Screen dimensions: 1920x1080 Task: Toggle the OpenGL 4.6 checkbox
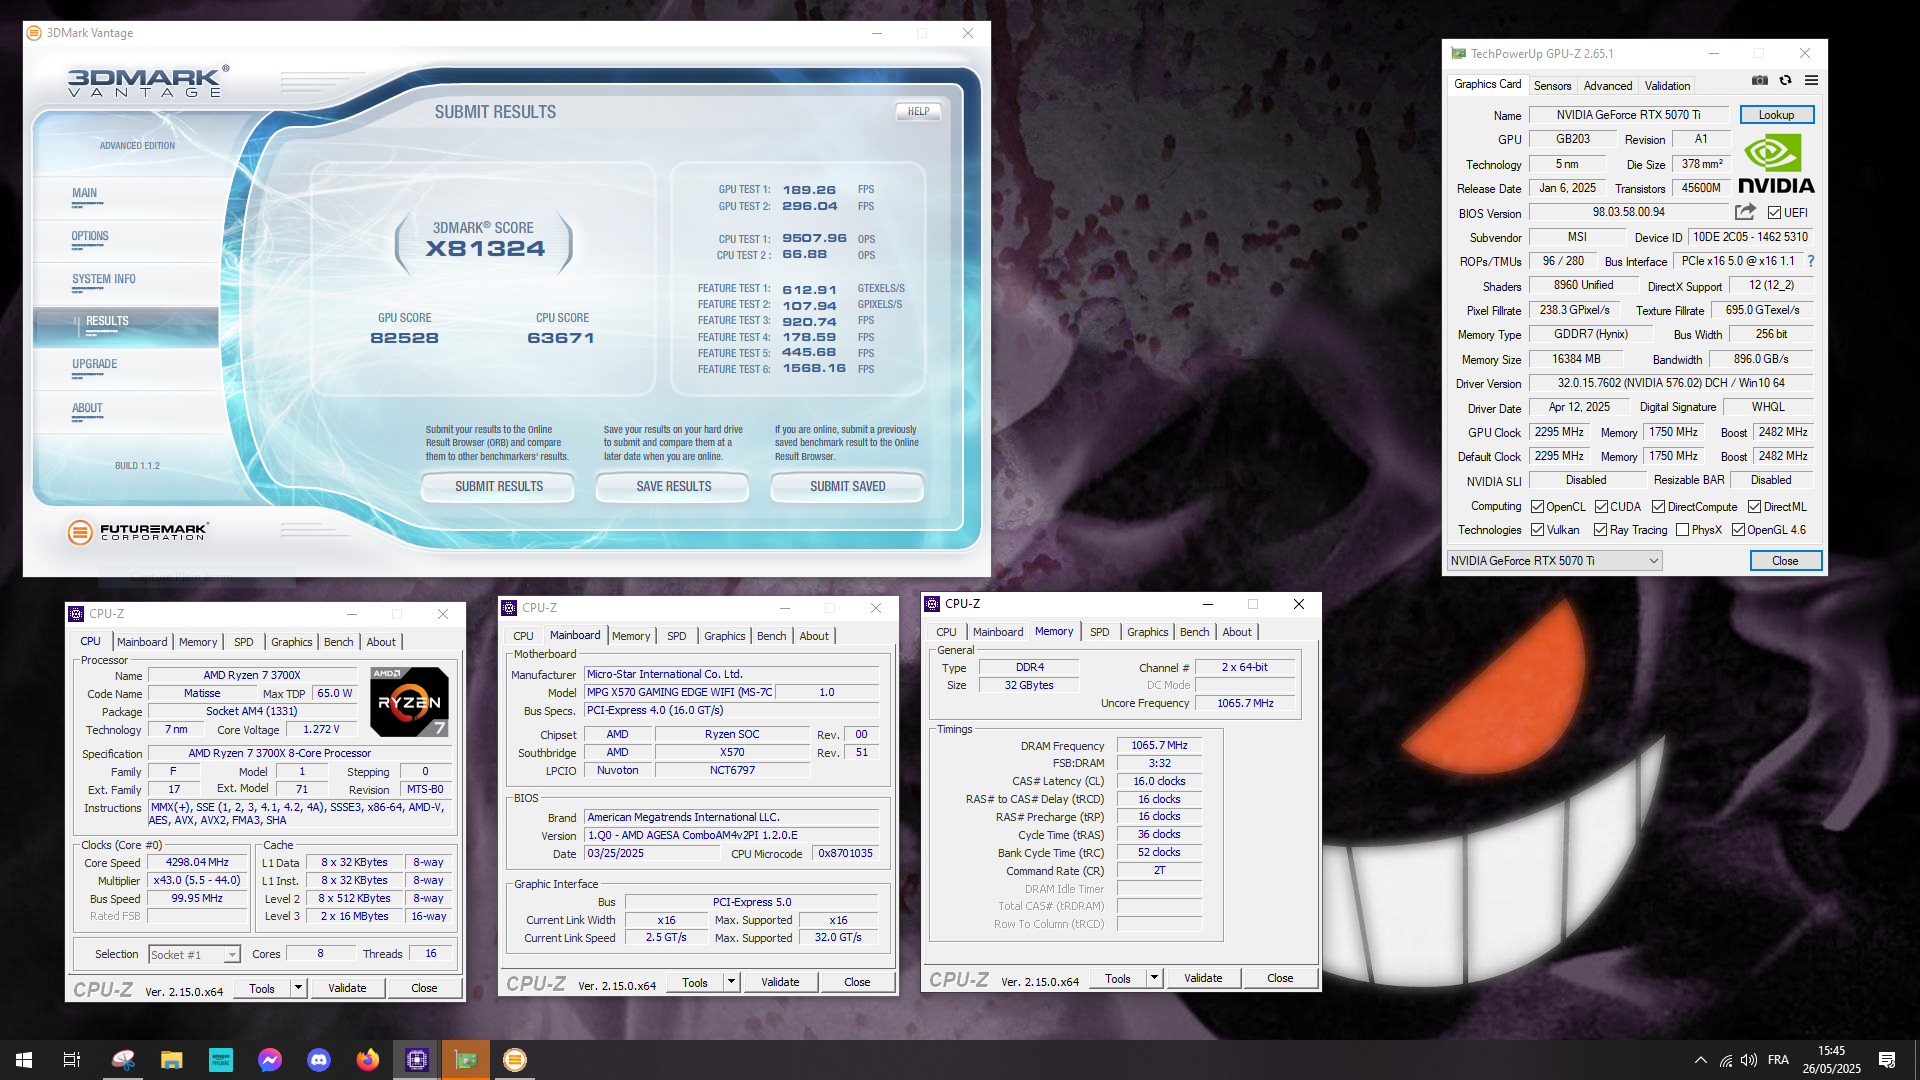[x=1738, y=530]
